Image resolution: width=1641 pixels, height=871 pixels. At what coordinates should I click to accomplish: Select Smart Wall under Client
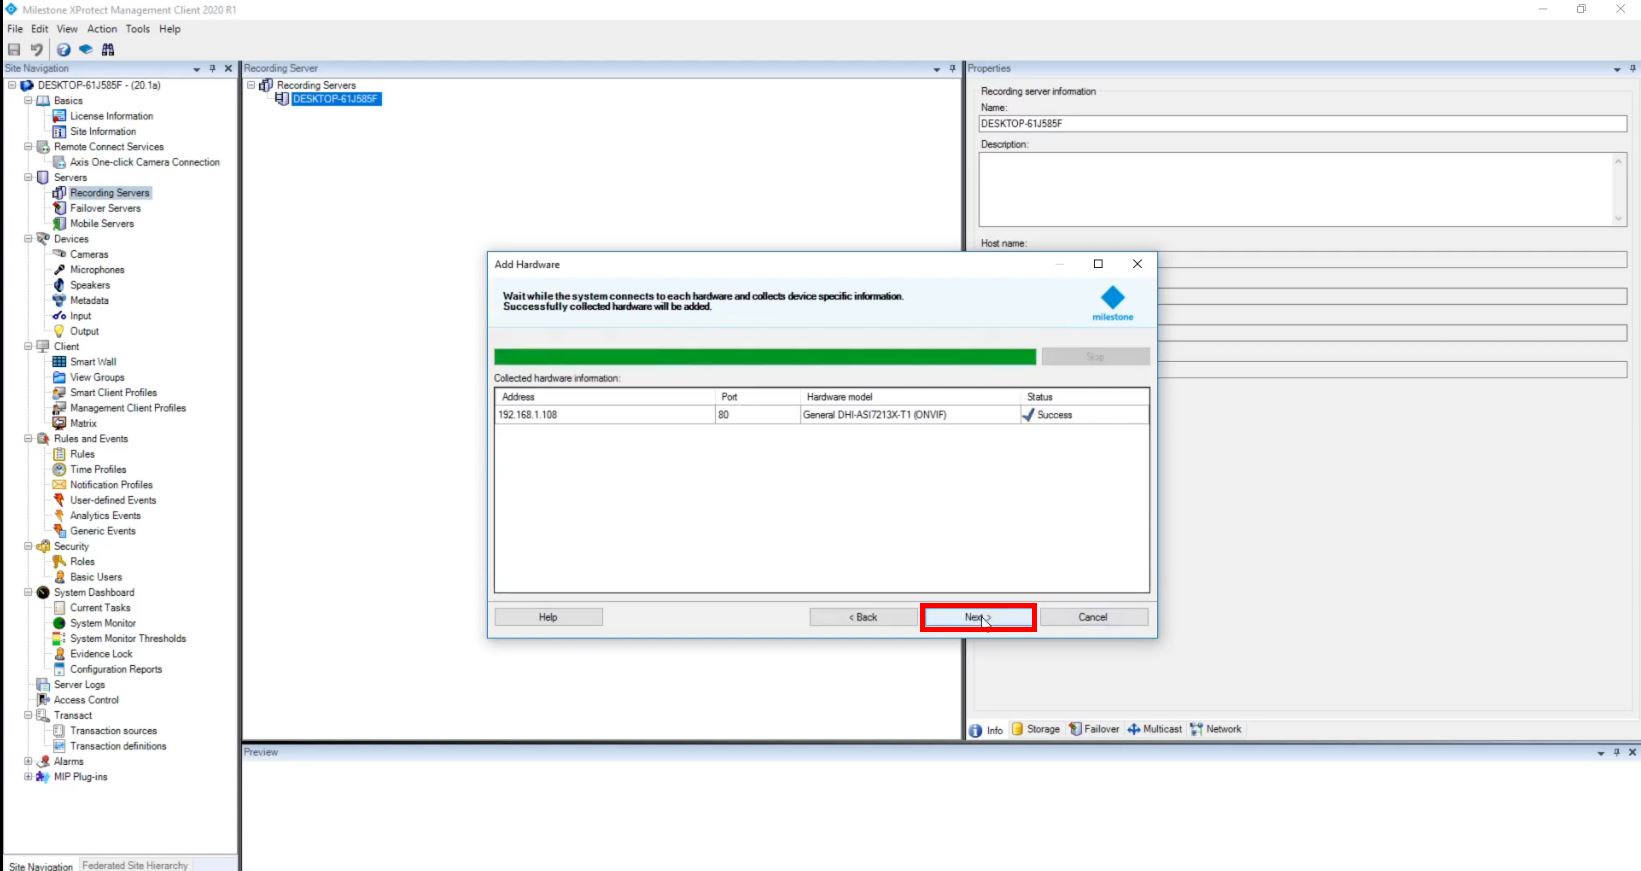(x=93, y=362)
